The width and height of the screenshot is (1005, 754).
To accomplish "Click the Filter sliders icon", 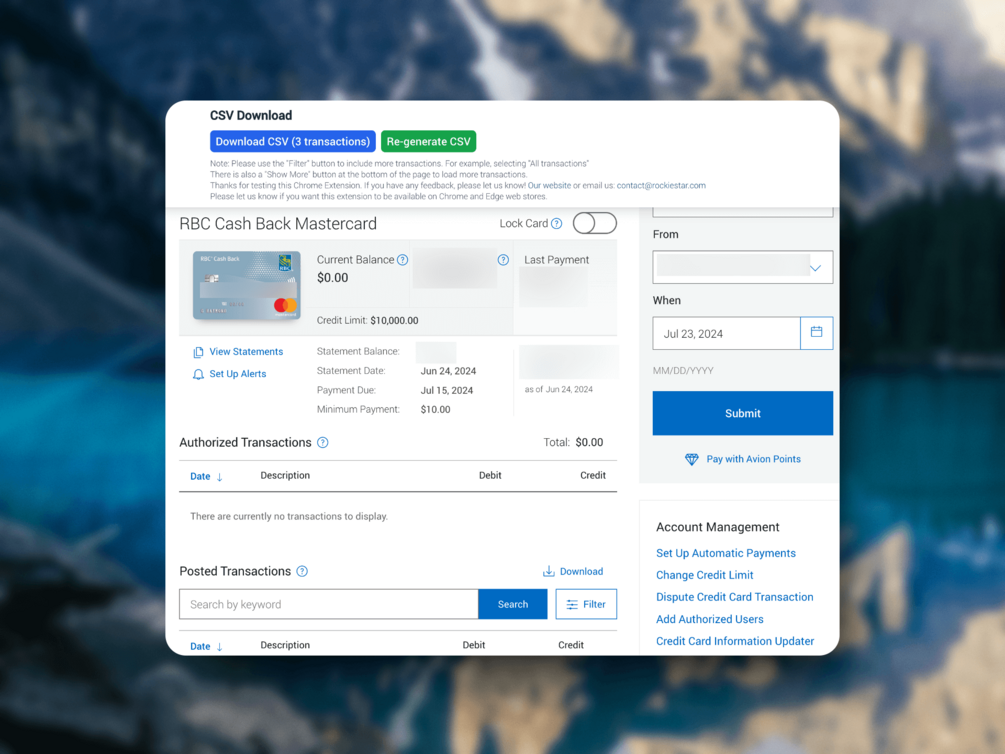I will 572,605.
